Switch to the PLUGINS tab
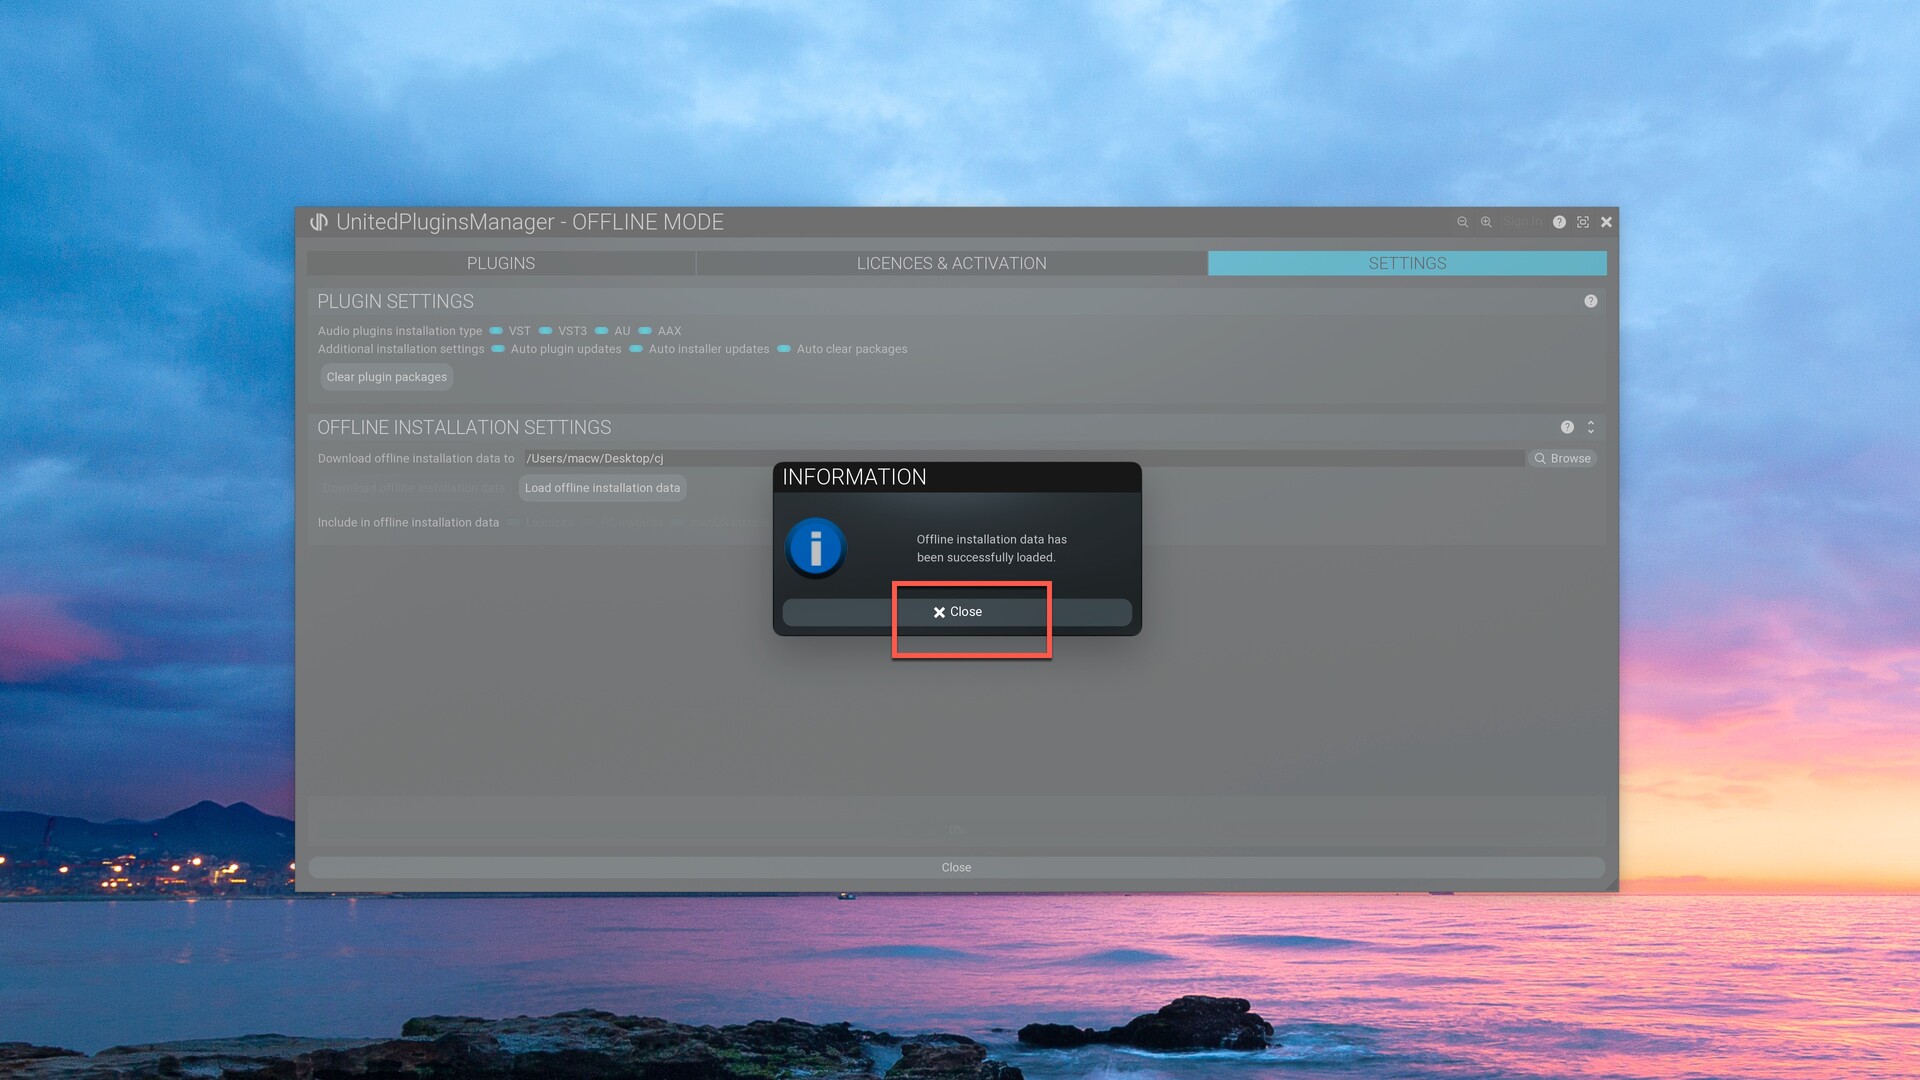The image size is (1920, 1080). [501, 263]
